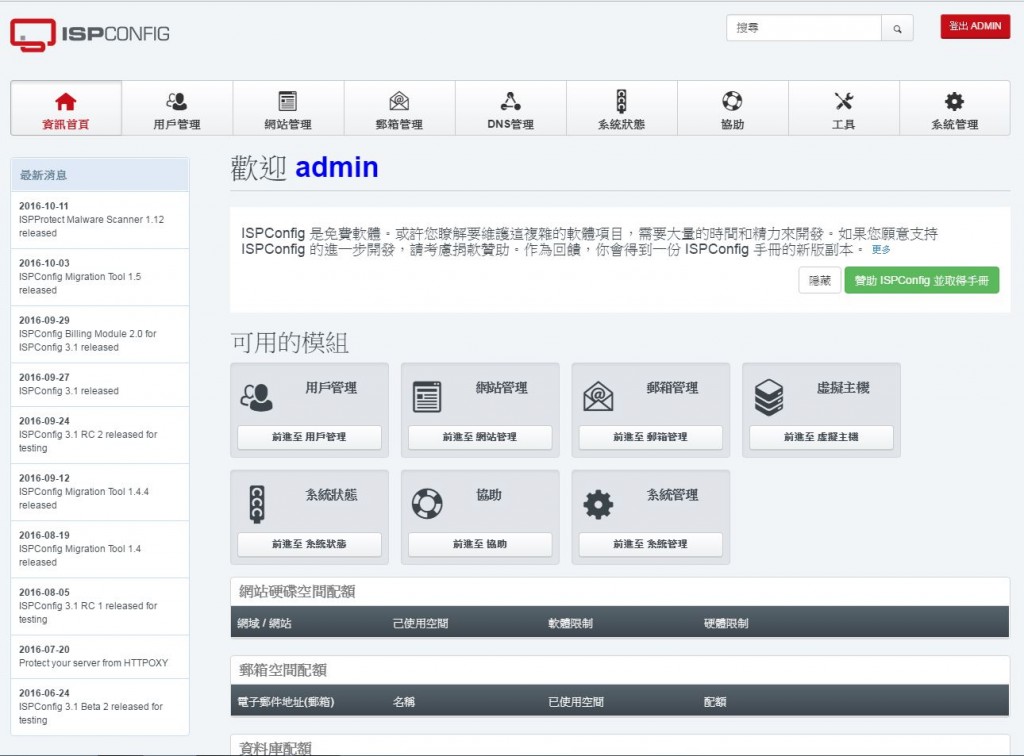Viewport: 1024px width, 756px height.
Task: Open the 資訊首頁 home tab
Action: 66,108
